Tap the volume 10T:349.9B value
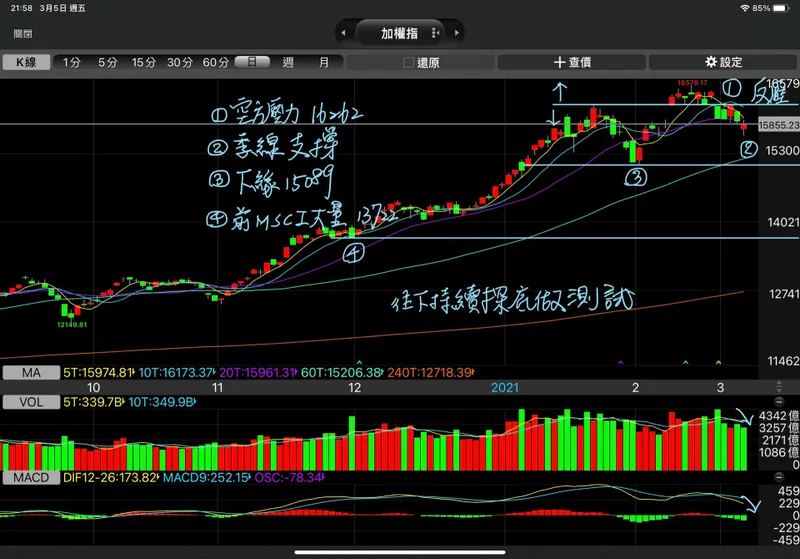 (161, 402)
